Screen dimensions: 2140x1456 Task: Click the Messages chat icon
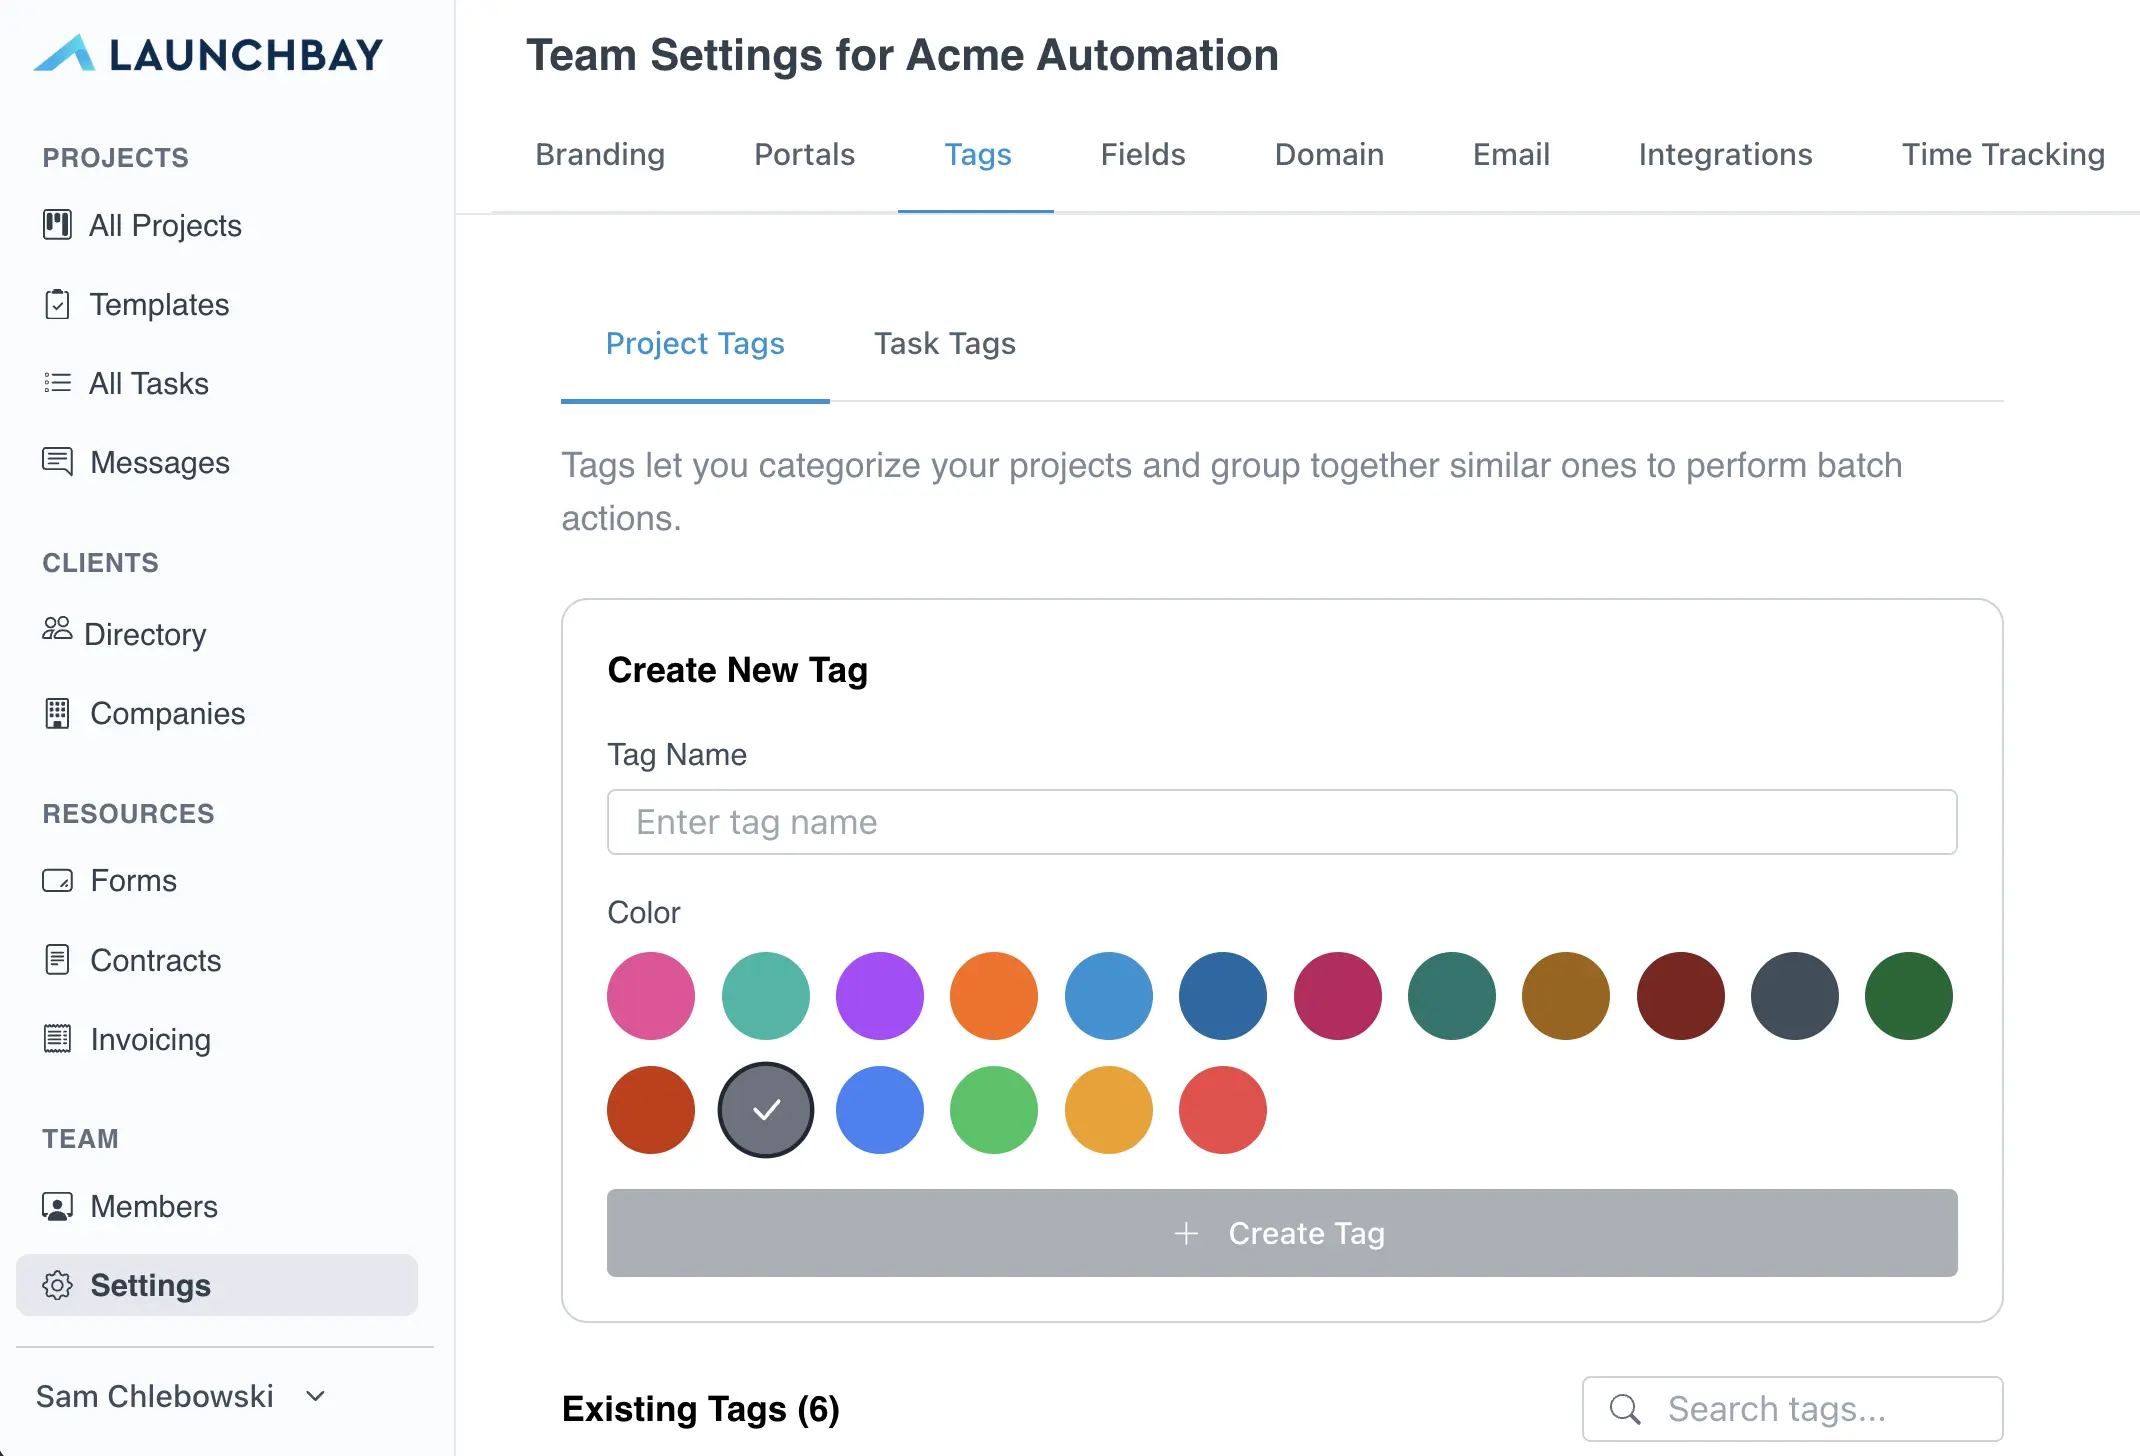pyautogui.click(x=57, y=462)
